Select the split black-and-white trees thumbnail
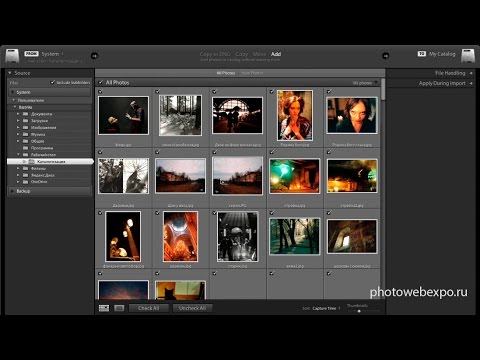480x360 pixels. point(123,176)
